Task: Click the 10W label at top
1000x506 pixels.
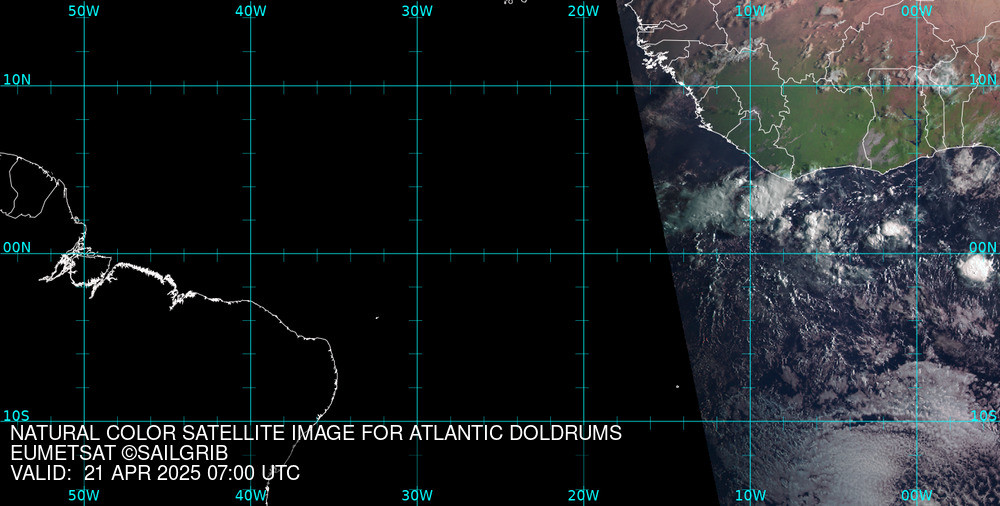Action: (x=751, y=11)
